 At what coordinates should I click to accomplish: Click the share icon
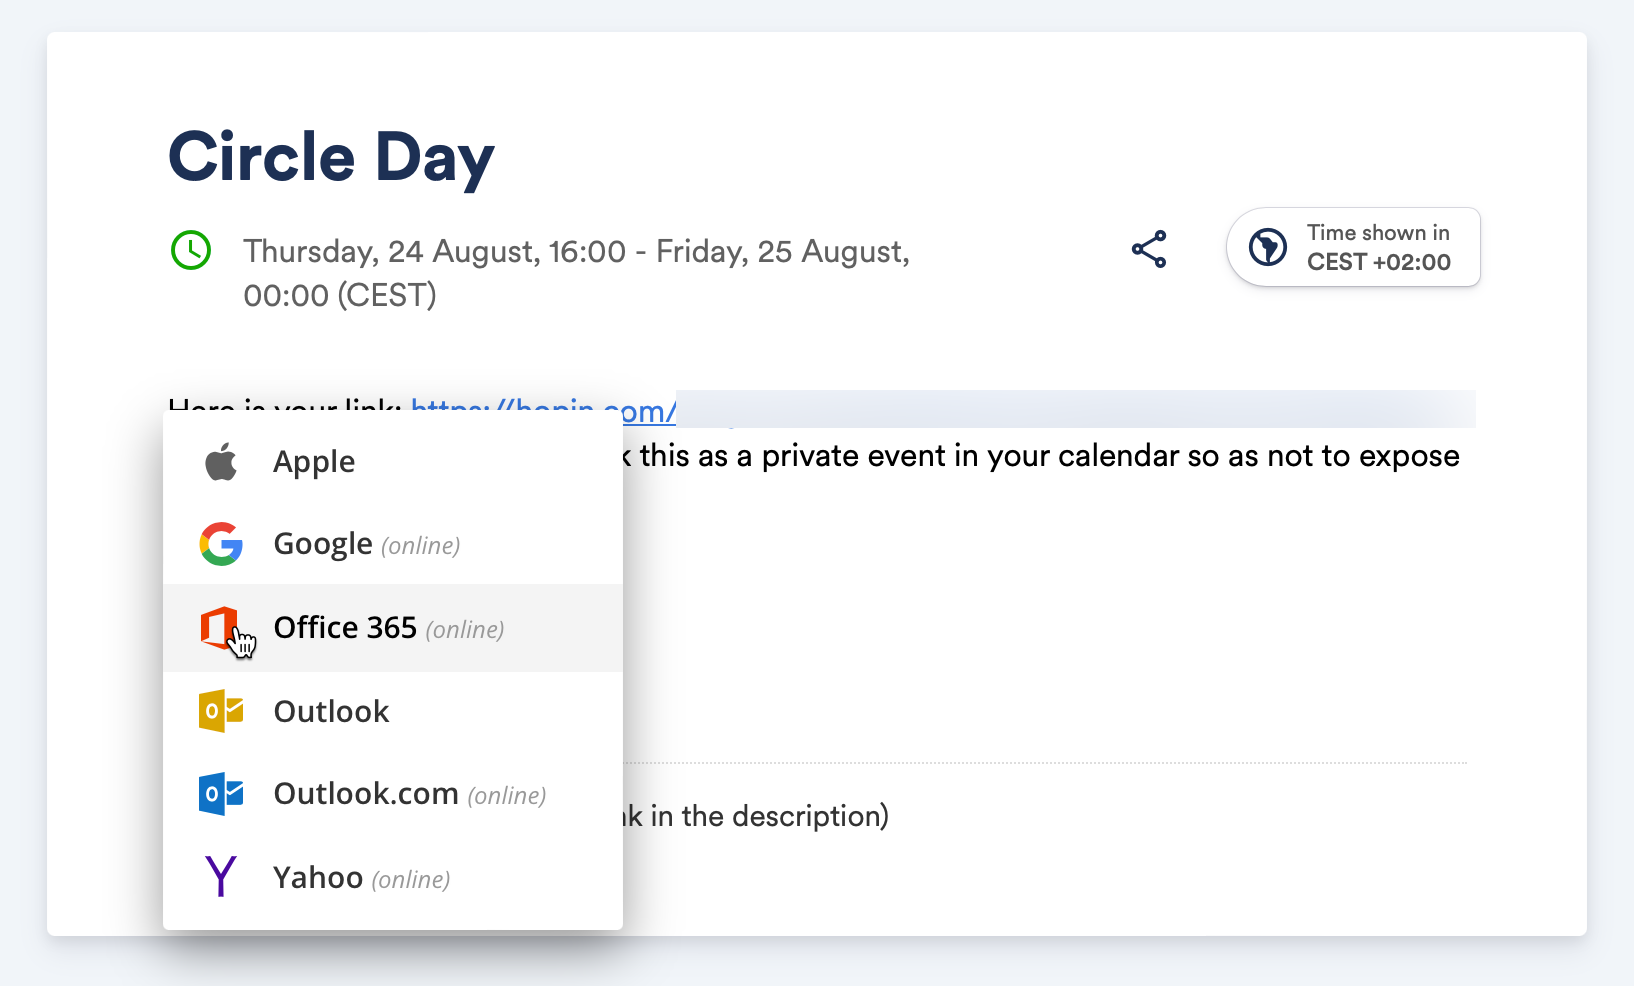click(1148, 249)
